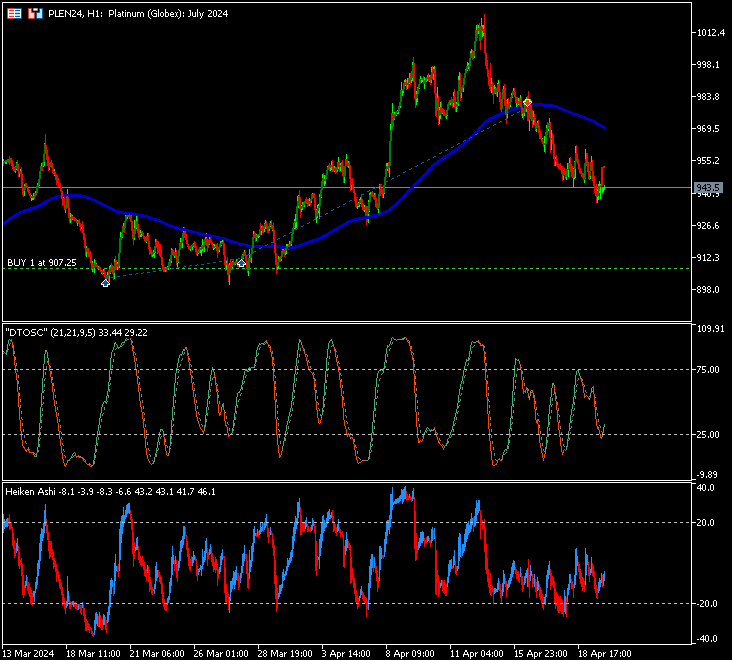Click the 955.2 price scale value
The image size is (732, 660).
[708, 161]
